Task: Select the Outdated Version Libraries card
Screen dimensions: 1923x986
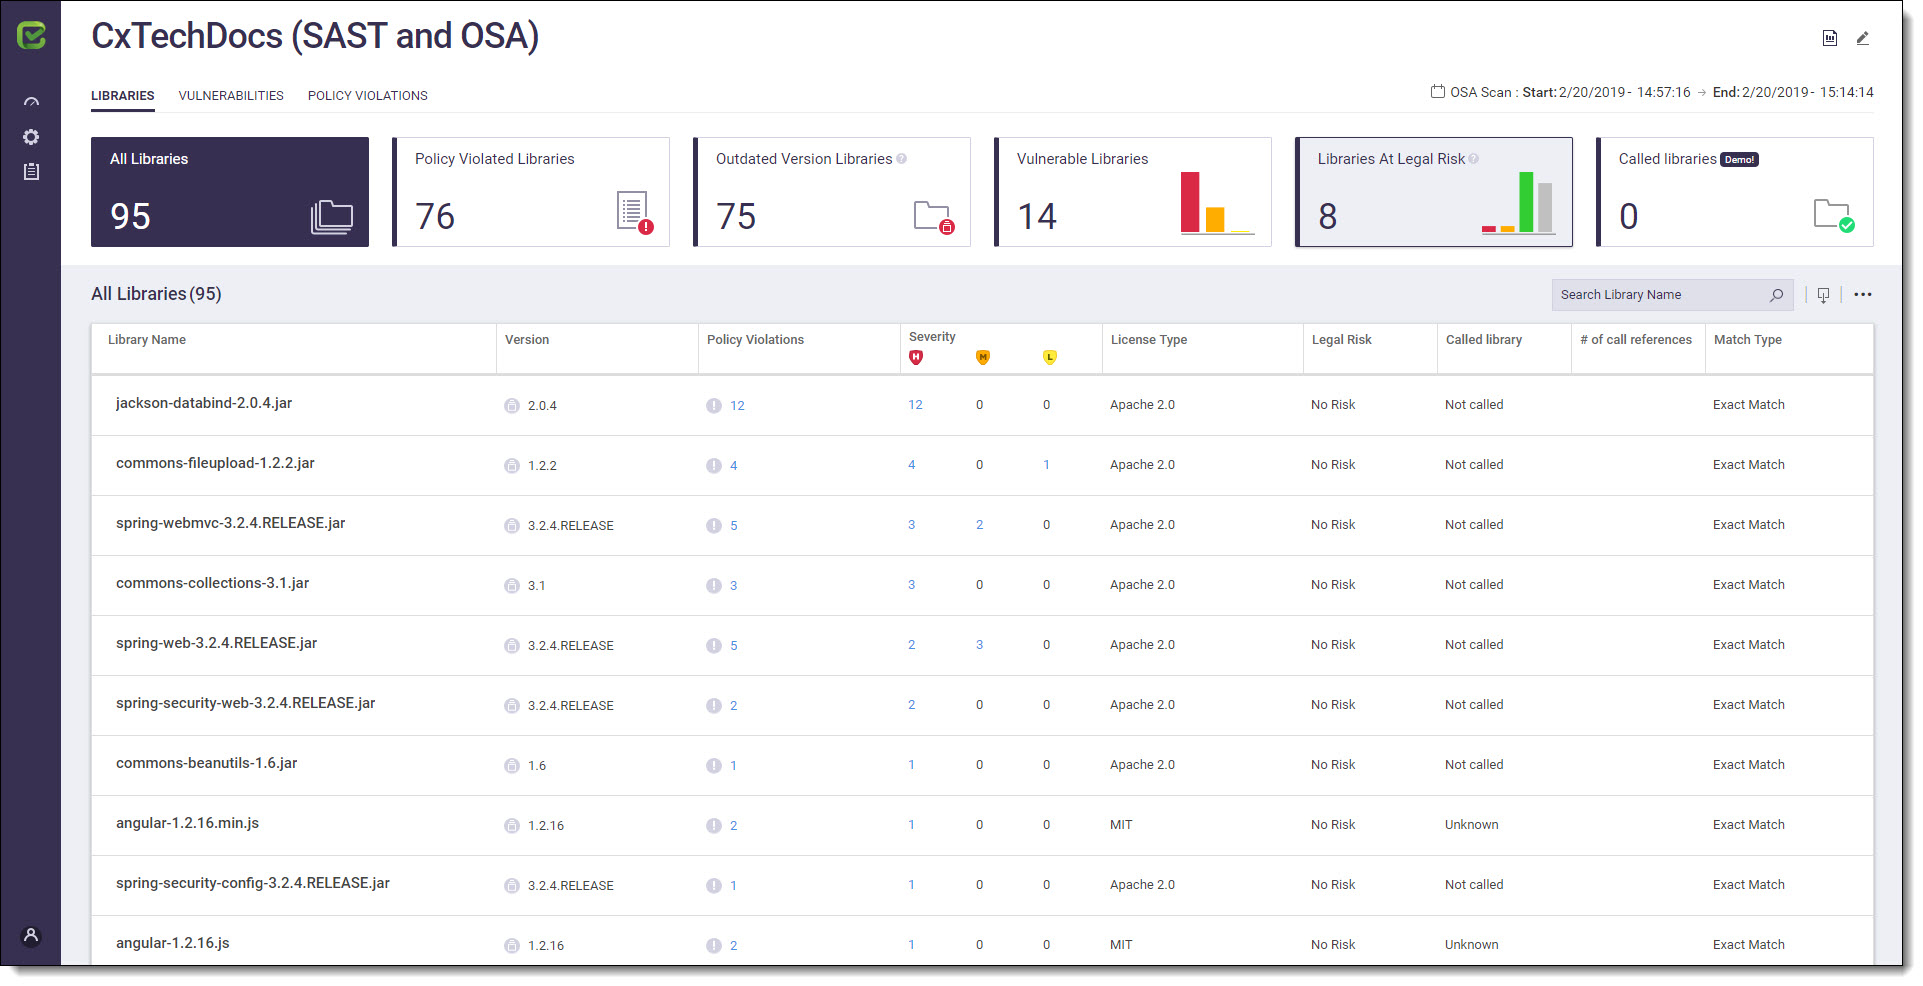Action: 832,192
